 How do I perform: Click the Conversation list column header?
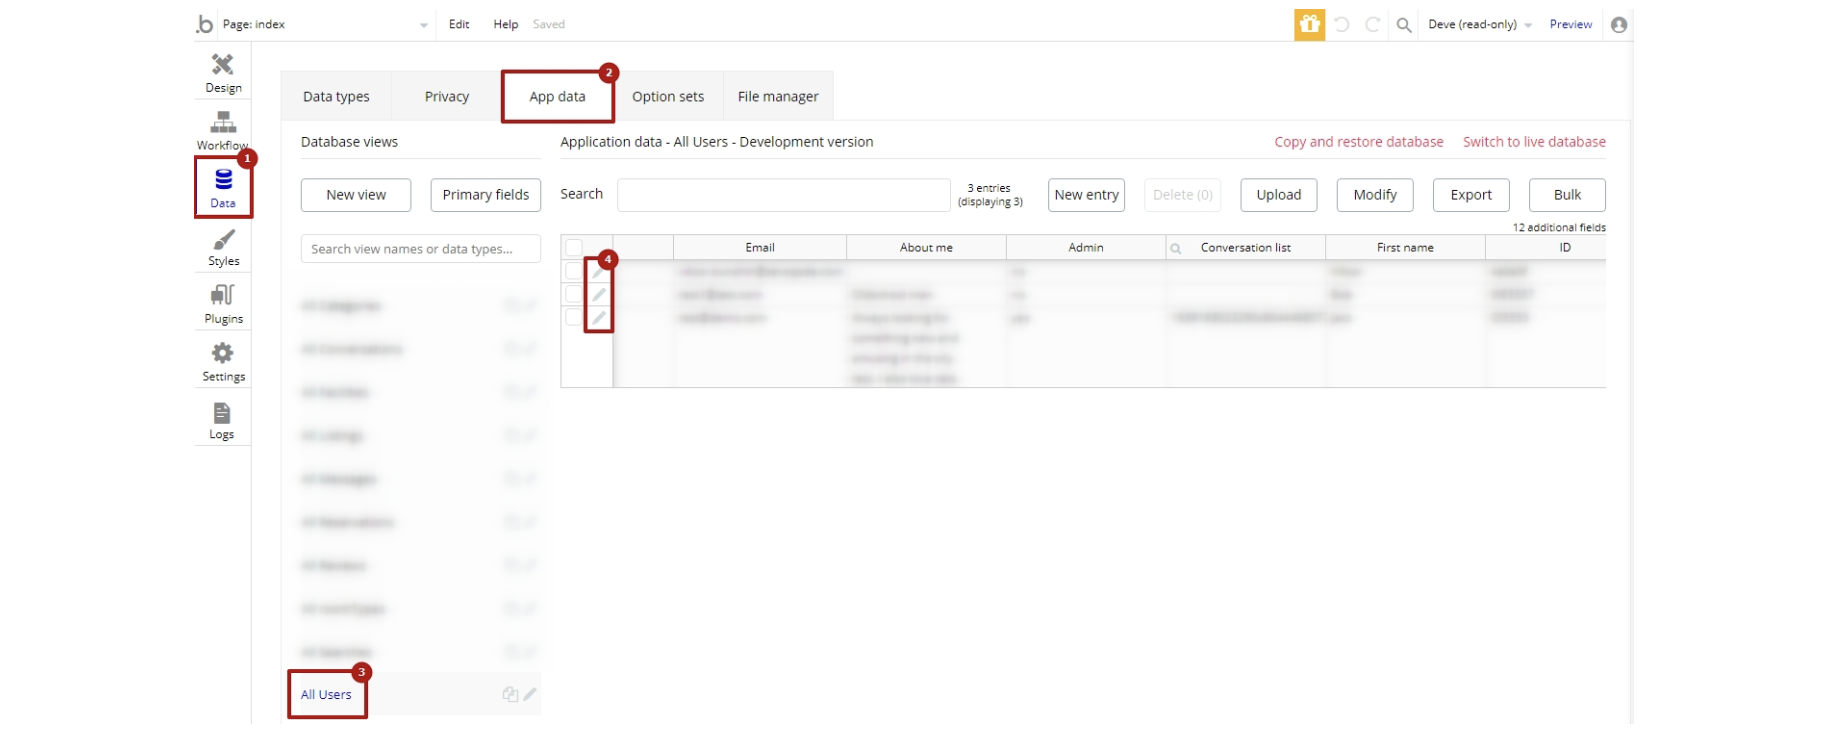click(x=1246, y=248)
